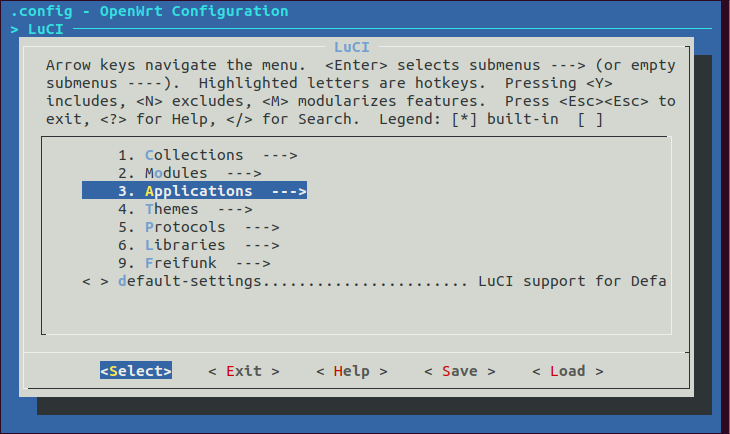This screenshot has height=434, width=730.
Task: Click the arrow after Collections
Action: 280,156
